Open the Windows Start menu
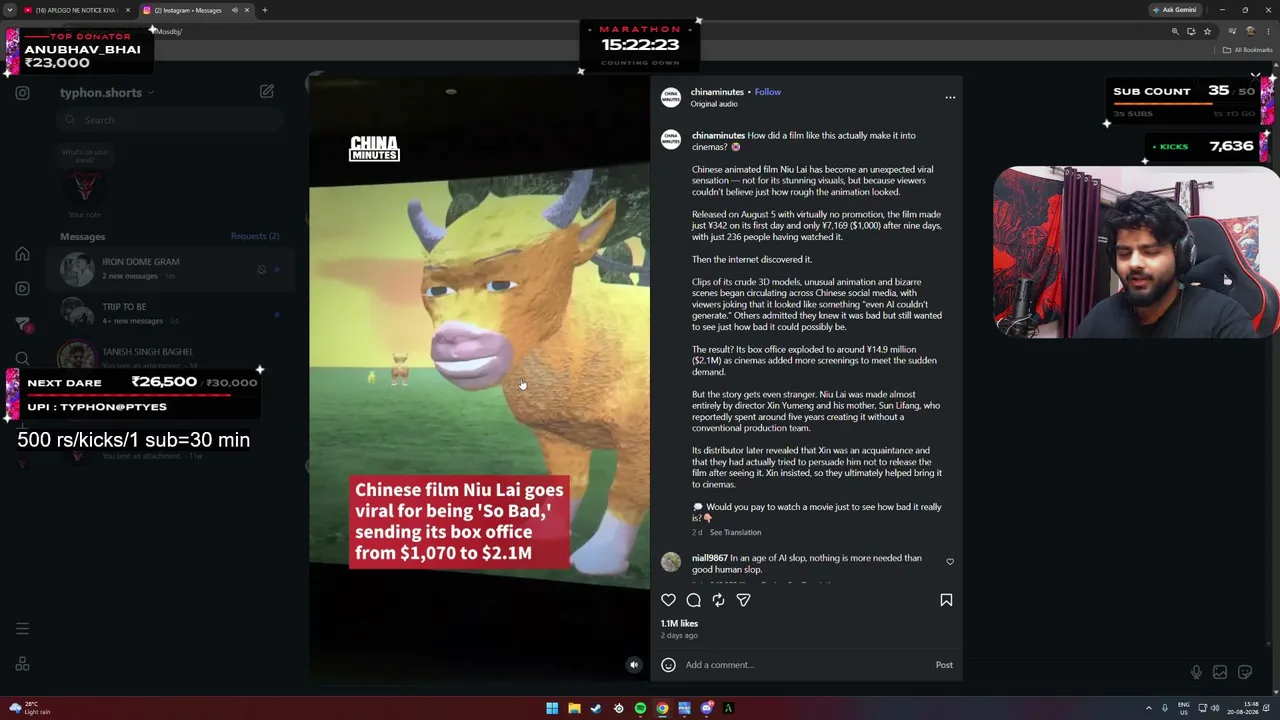 click(552, 709)
